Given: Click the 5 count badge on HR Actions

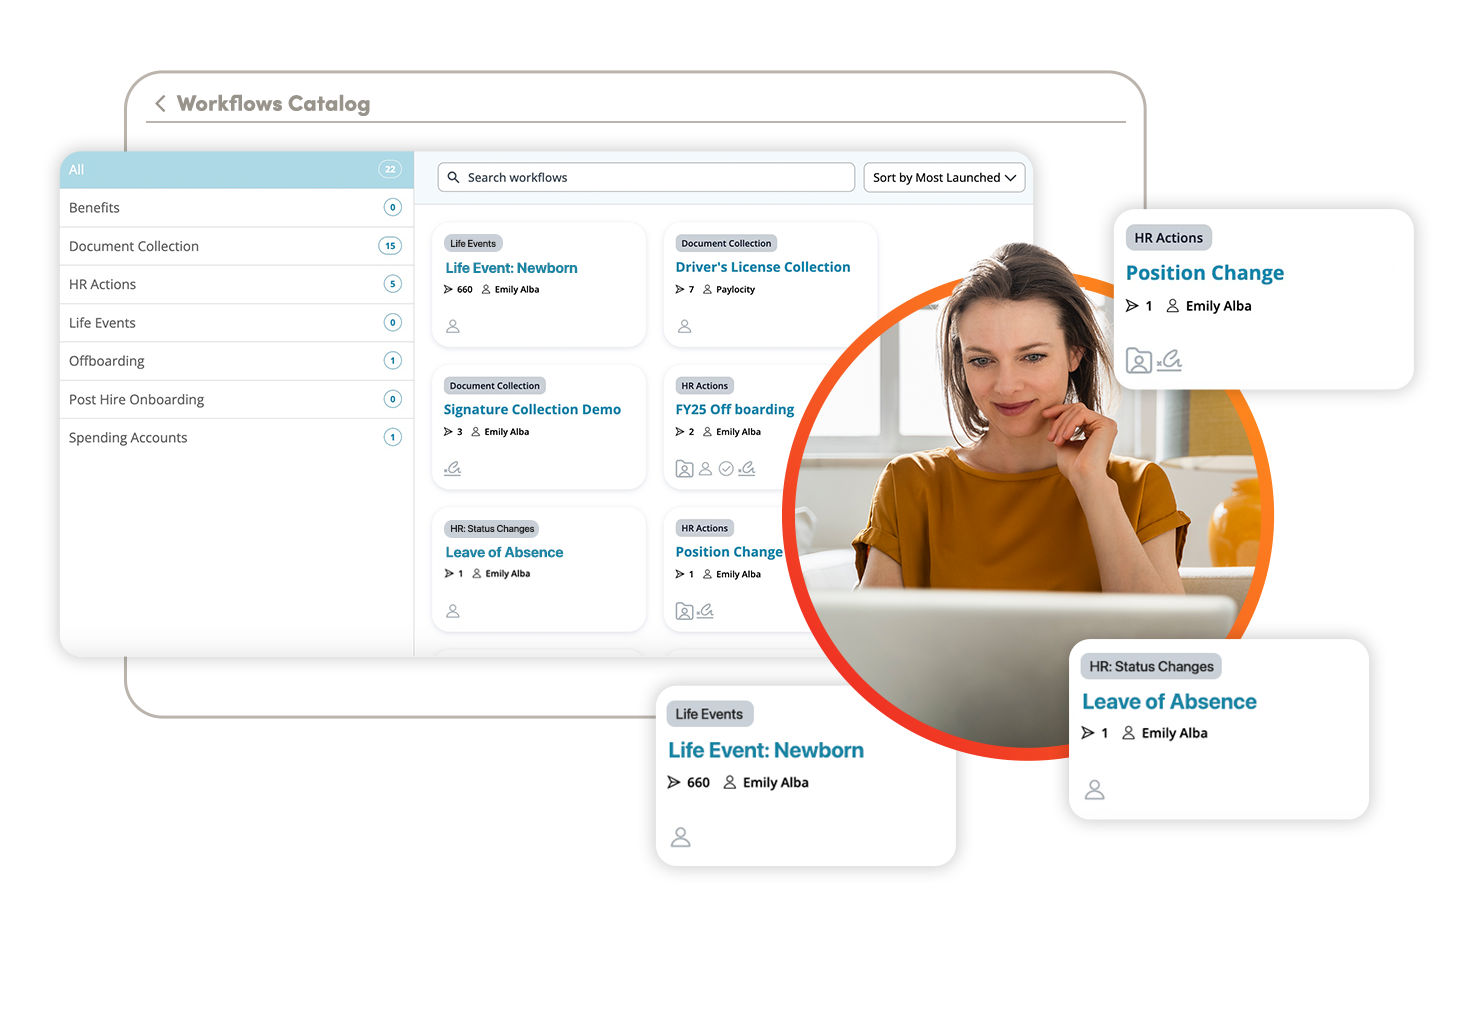Looking at the screenshot, I should (393, 284).
